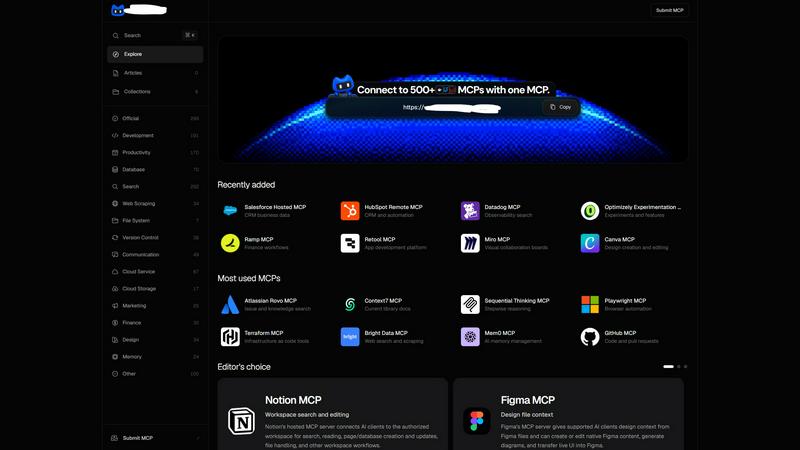Open the Context7 MCP icon
800x450 pixels.
tap(350, 305)
